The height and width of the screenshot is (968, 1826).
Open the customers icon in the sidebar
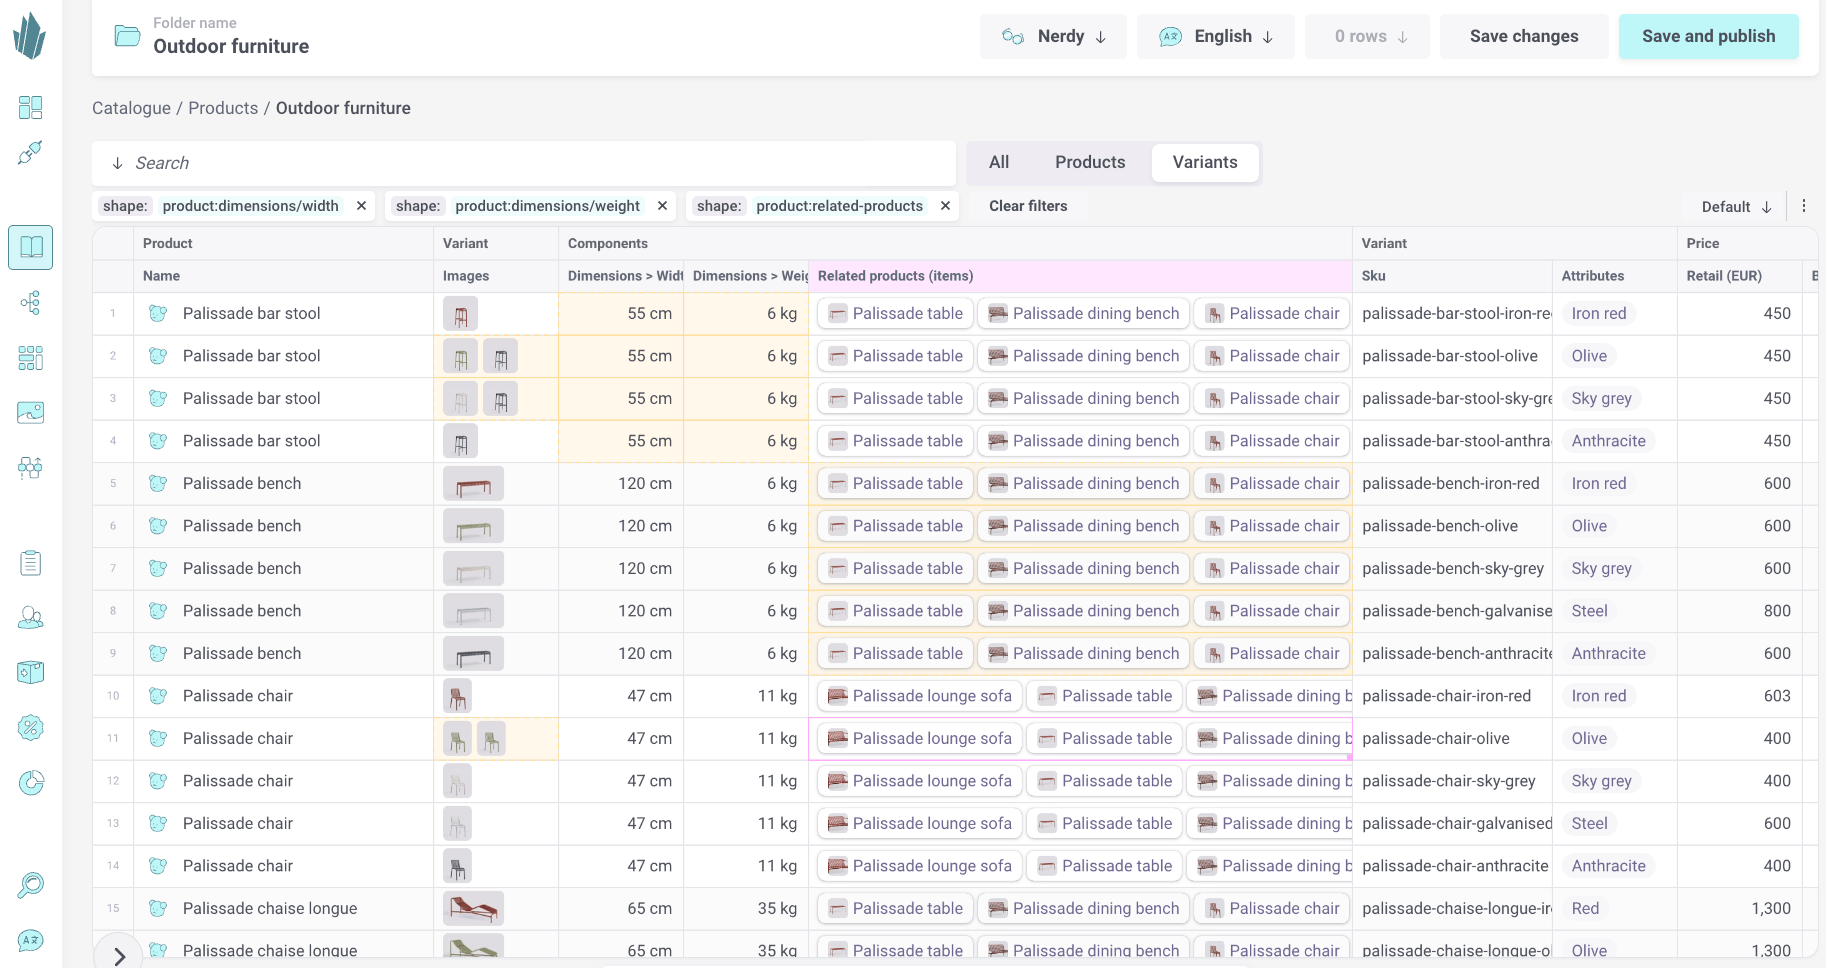point(31,618)
